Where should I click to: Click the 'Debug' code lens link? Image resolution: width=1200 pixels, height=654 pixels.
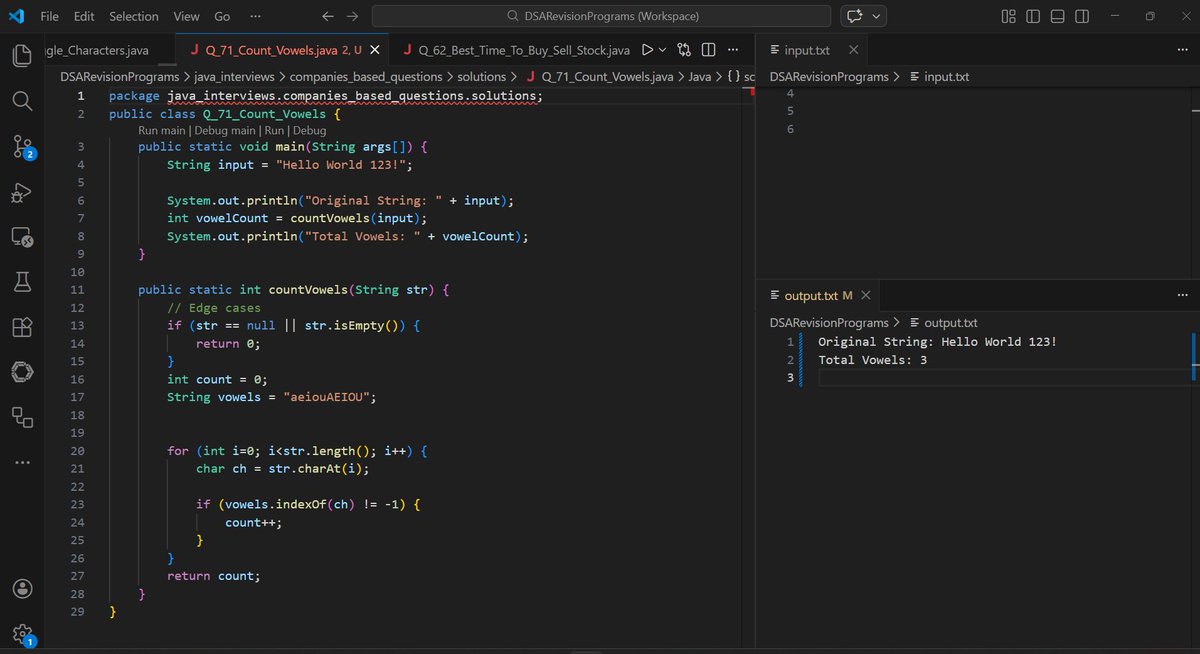(x=309, y=130)
